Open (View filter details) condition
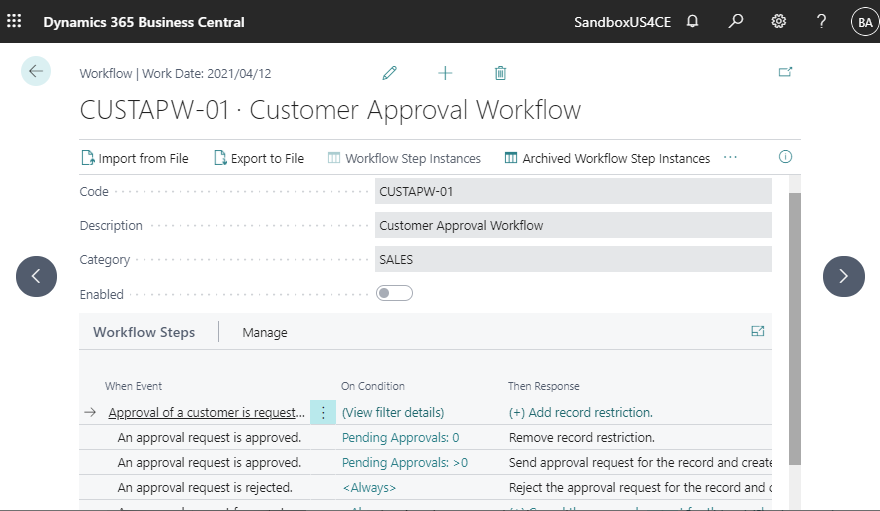The width and height of the screenshot is (880, 511). [x=393, y=413]
